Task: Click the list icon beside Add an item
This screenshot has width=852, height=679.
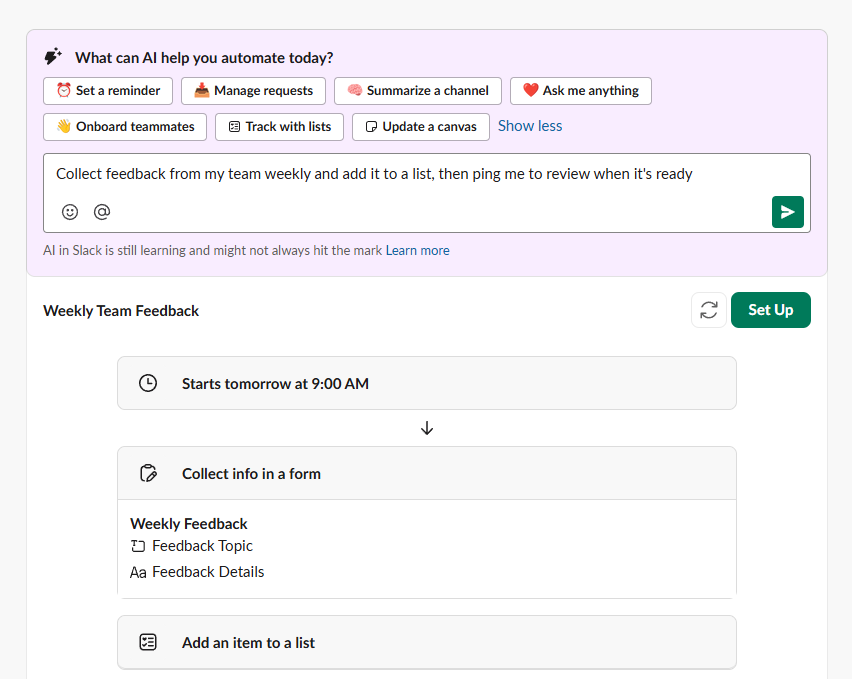Action: [148, 642]
